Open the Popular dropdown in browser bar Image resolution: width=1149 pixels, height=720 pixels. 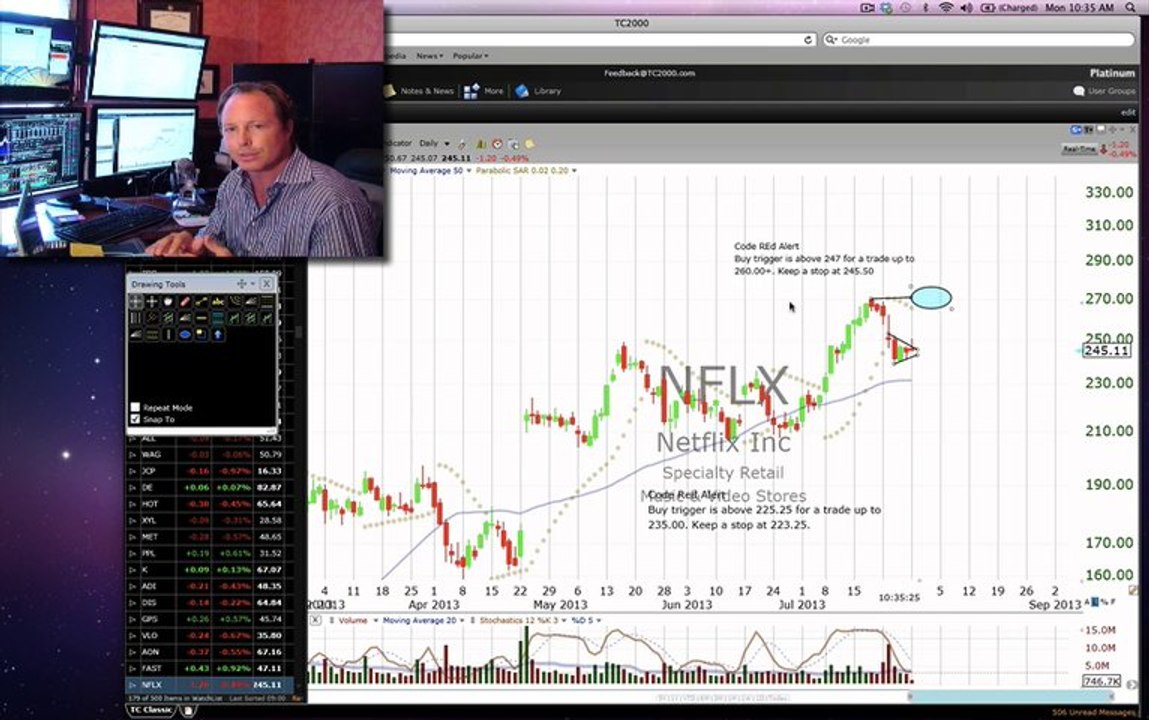click(470, 56)
